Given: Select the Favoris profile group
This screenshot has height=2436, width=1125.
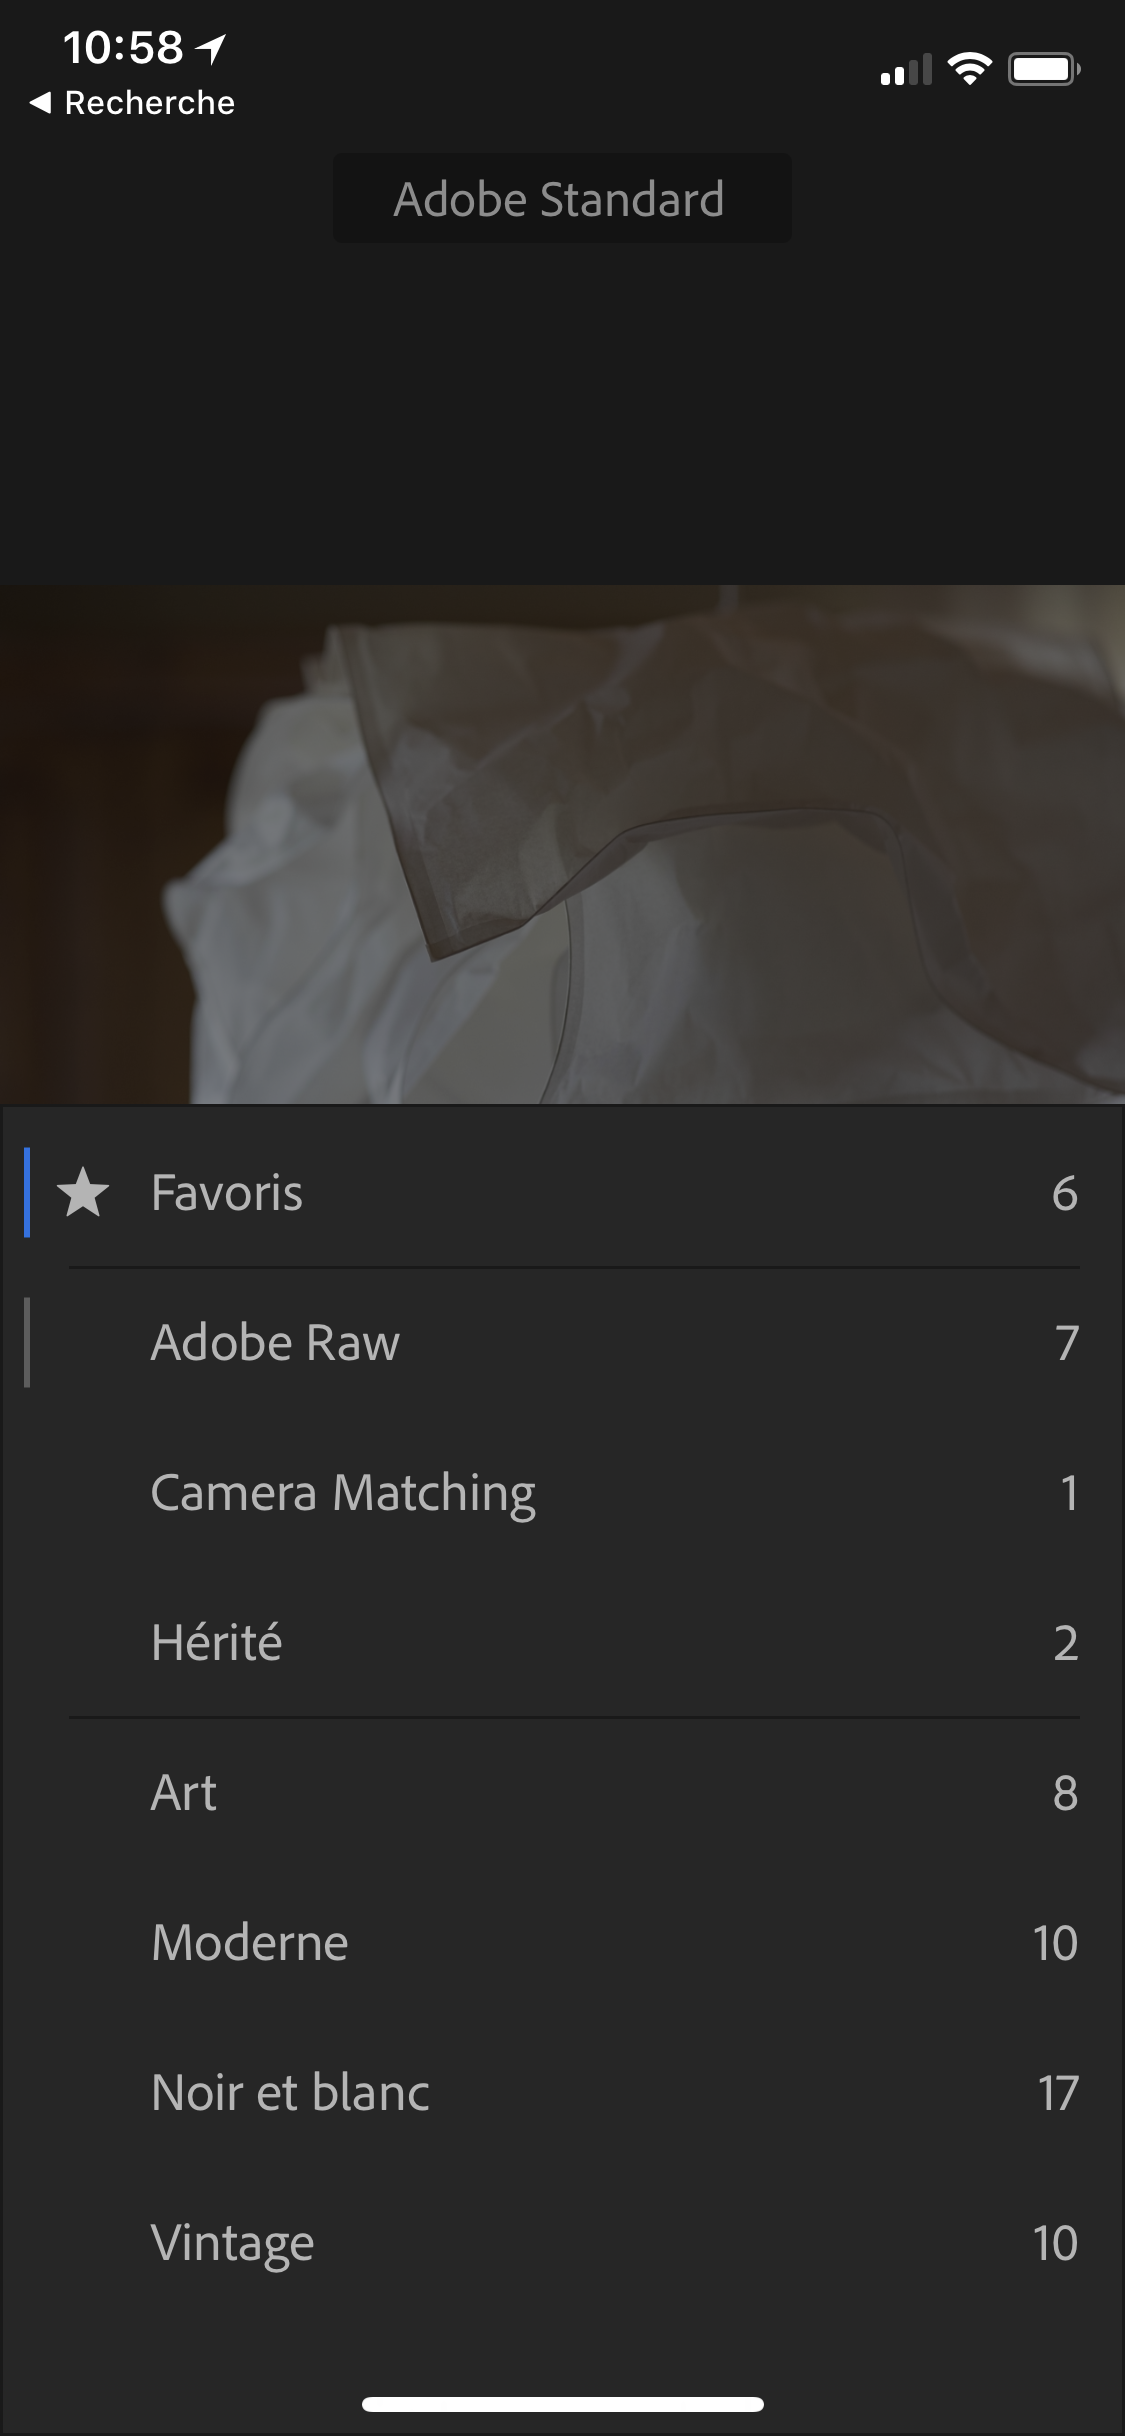Looking at the screenshot, I should tap(226, 1193).
